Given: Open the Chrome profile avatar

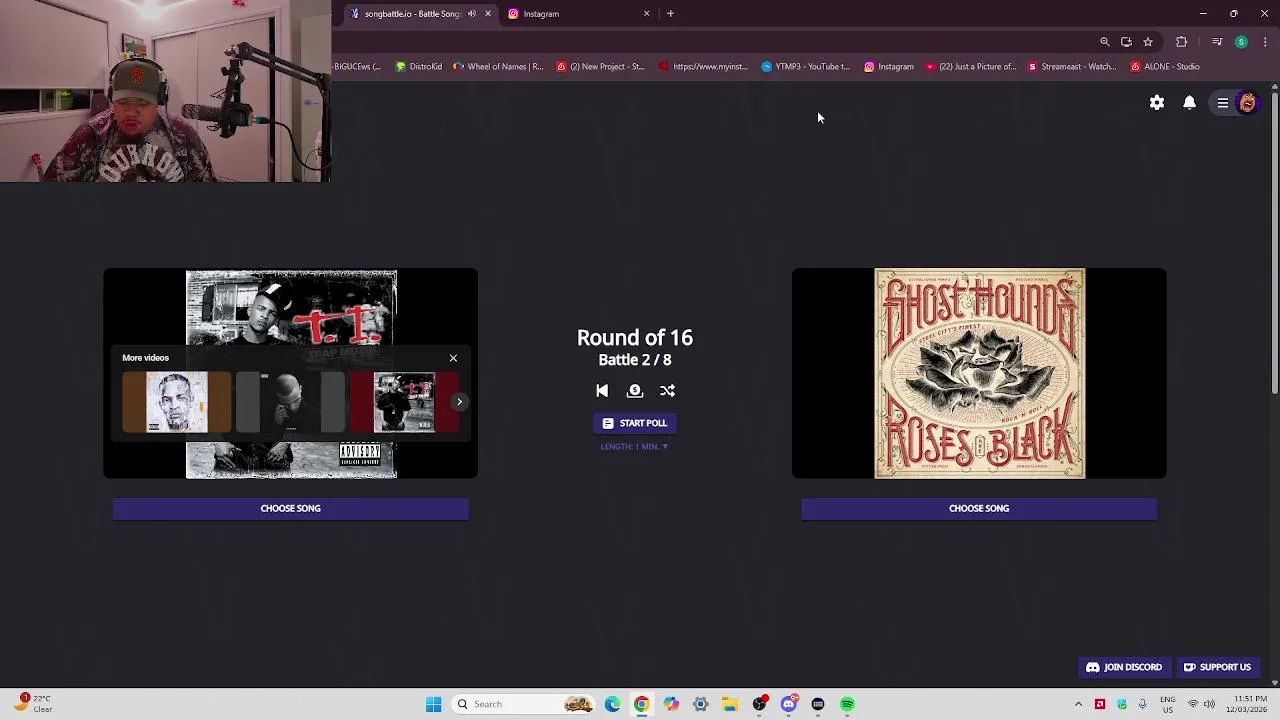Looking at the screenshot, I should pyautogui.click(x=1241, y=42).
